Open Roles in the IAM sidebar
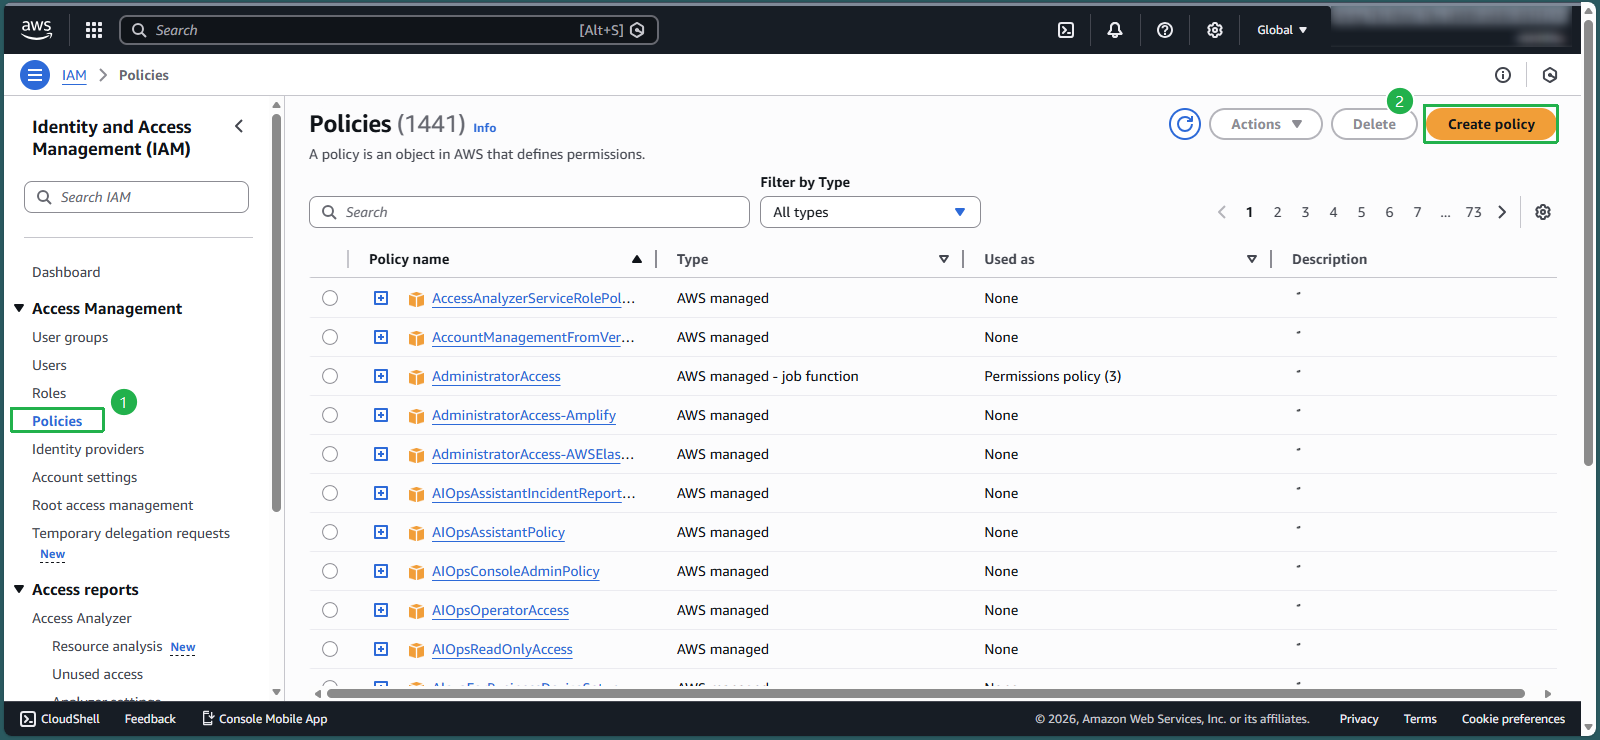The width and height of the screenshot is (1600, 740). (x=49, y=393)
